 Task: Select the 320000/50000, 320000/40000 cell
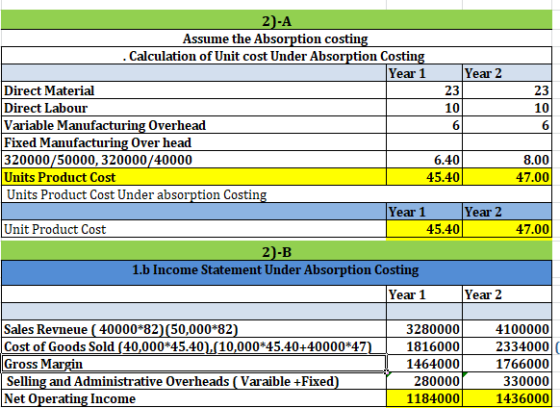[x=194, y=159]
